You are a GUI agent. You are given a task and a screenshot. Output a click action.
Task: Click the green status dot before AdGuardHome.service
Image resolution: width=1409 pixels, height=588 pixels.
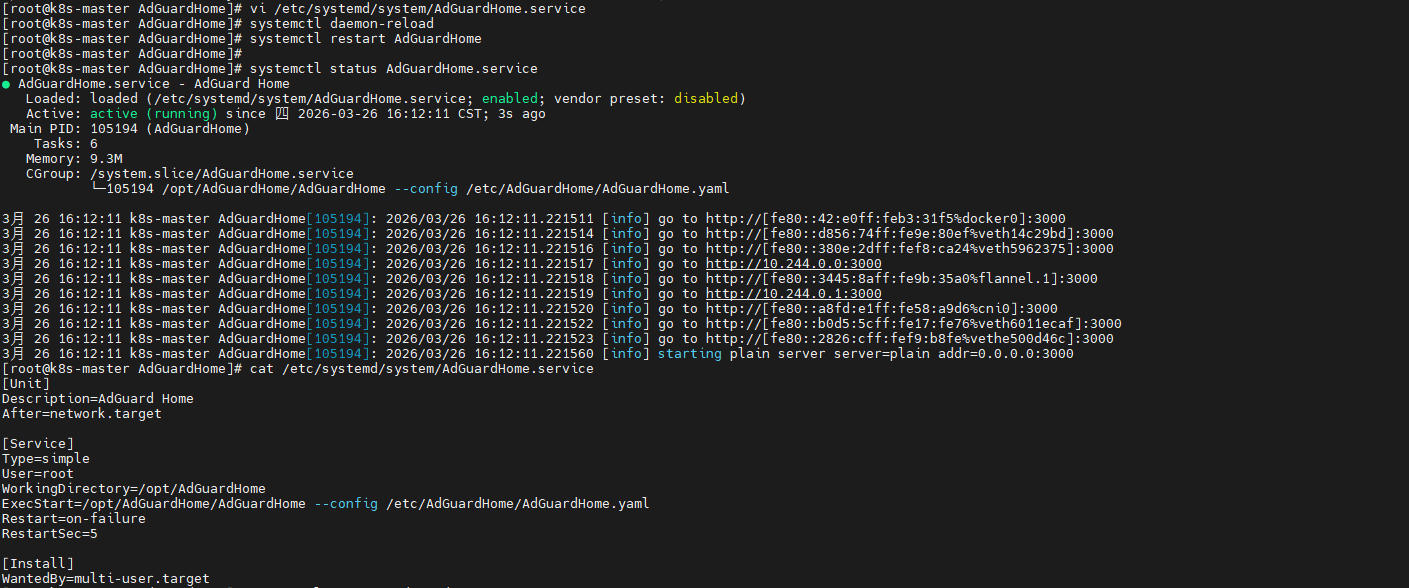[6, 84]
